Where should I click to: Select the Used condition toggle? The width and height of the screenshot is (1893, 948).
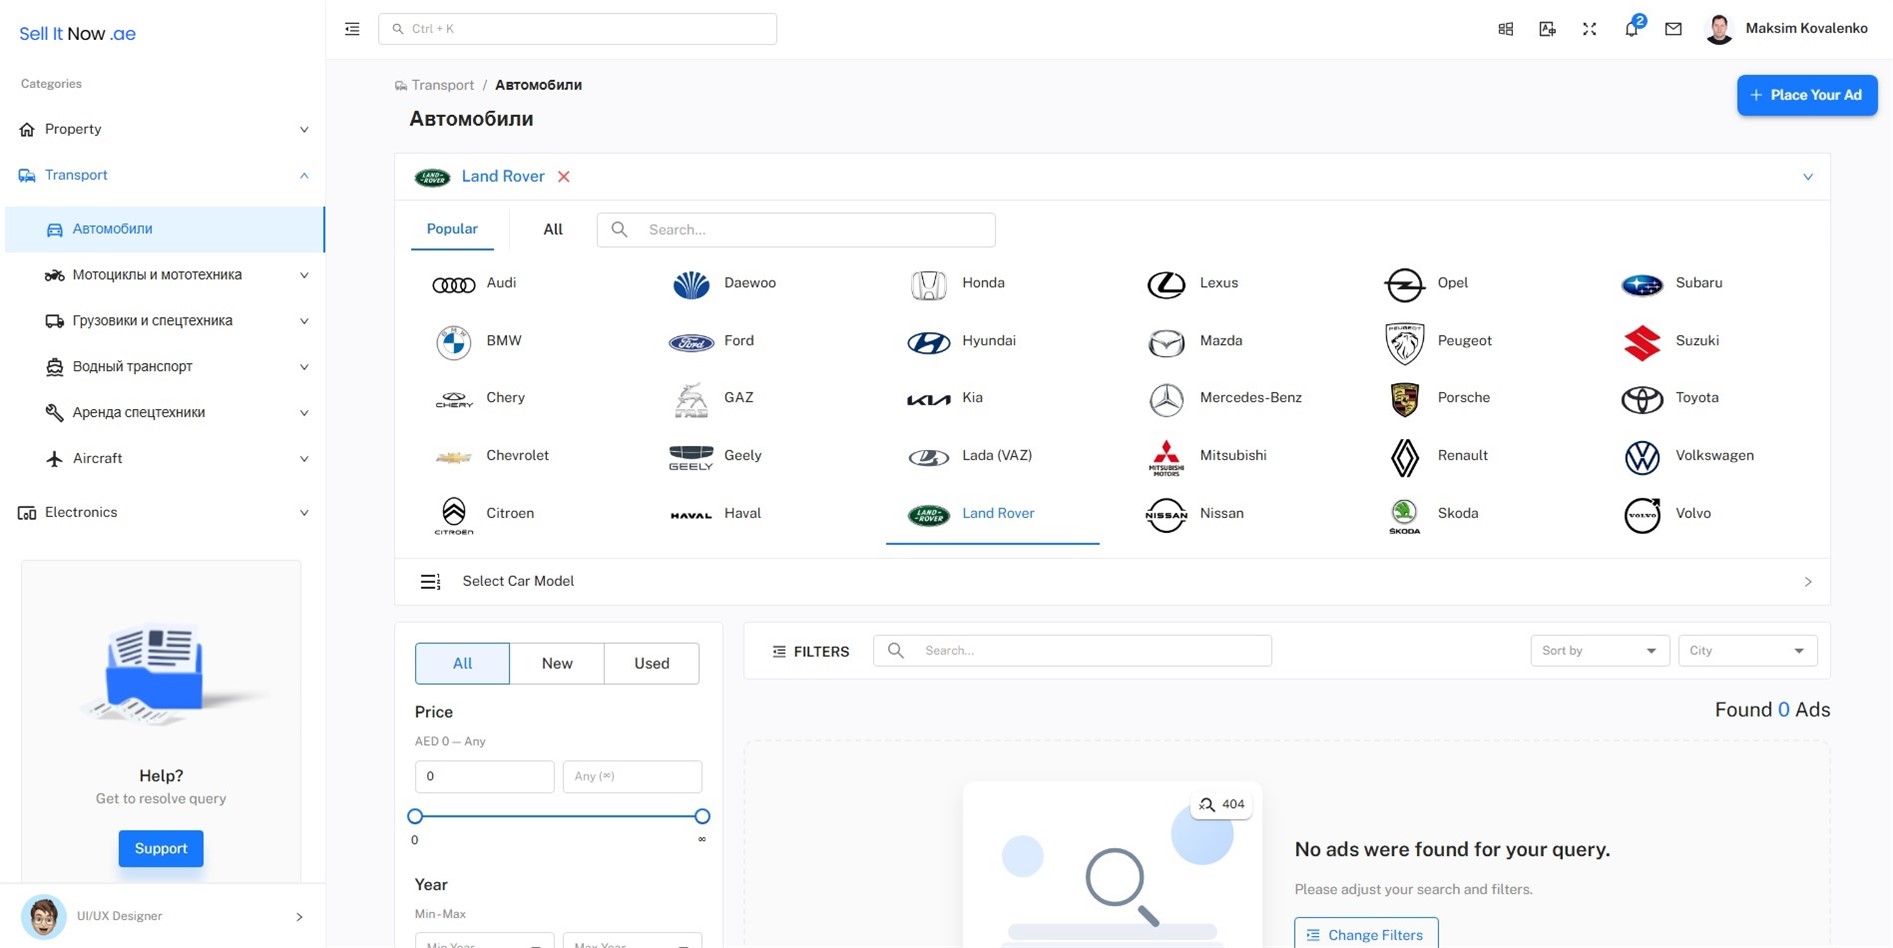click(651, 663)
